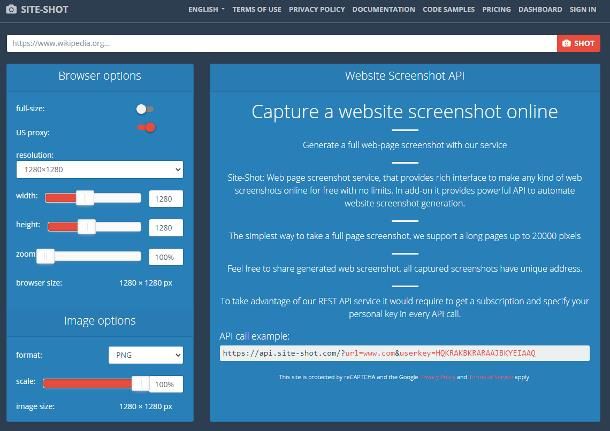Click the zoom slider handle
Screen dimensions: 610x431
[x=46, y=256]
